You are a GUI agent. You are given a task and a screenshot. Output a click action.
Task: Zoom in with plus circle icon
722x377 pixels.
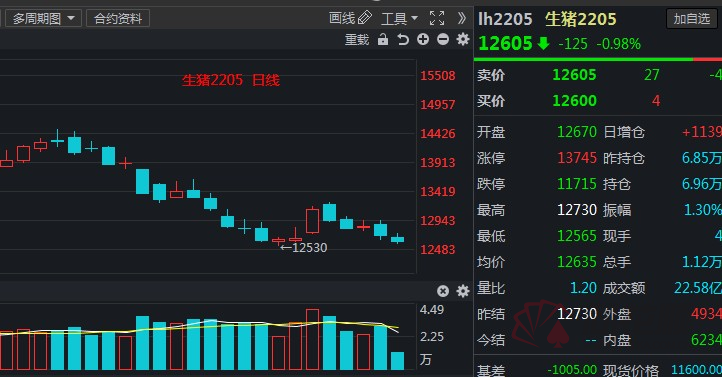click(423, 40)
